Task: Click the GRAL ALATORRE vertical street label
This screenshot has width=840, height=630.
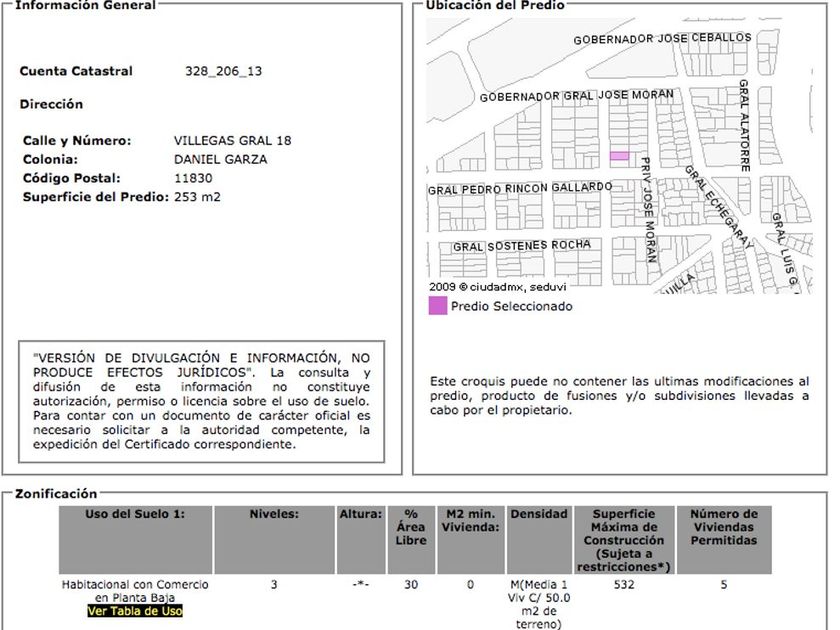Action: (x=744, y=125)
